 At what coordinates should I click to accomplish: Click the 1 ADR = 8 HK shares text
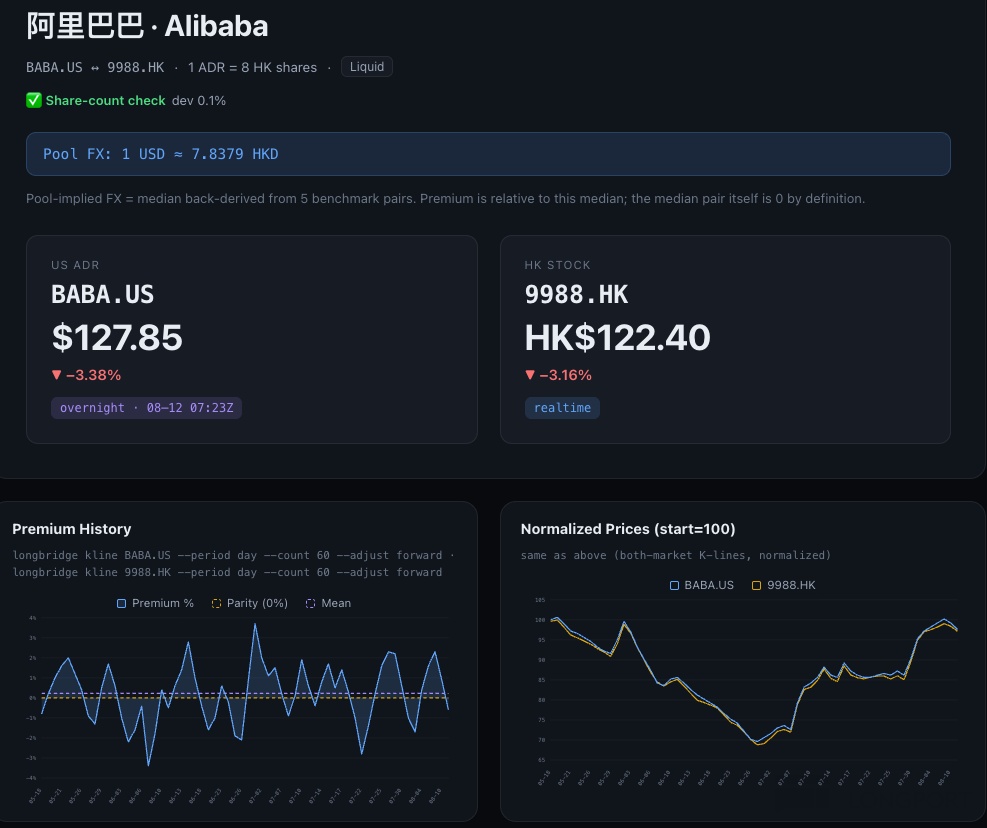(x=252, y=67)
